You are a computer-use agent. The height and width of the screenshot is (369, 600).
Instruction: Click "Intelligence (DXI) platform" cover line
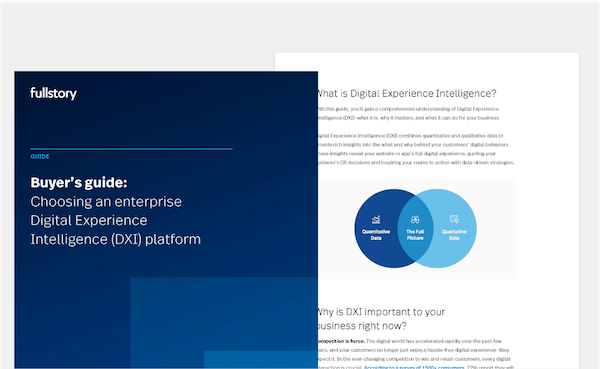116,239
